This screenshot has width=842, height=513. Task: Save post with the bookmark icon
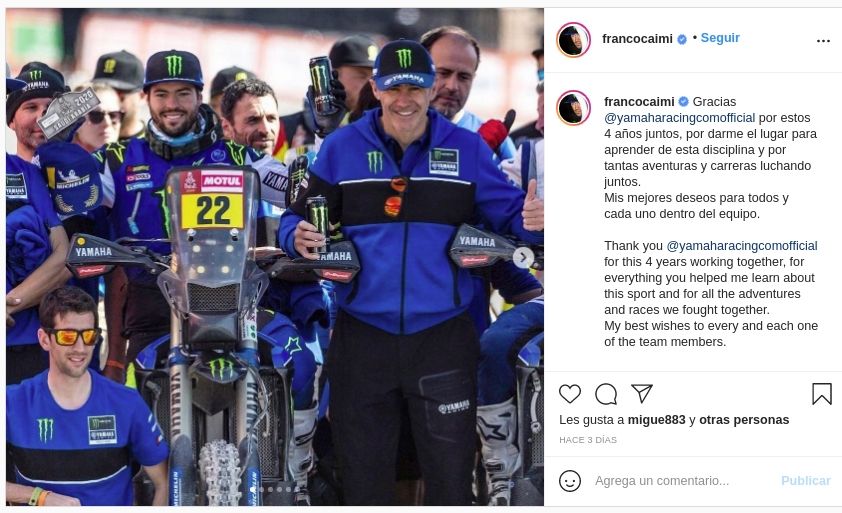822,394
